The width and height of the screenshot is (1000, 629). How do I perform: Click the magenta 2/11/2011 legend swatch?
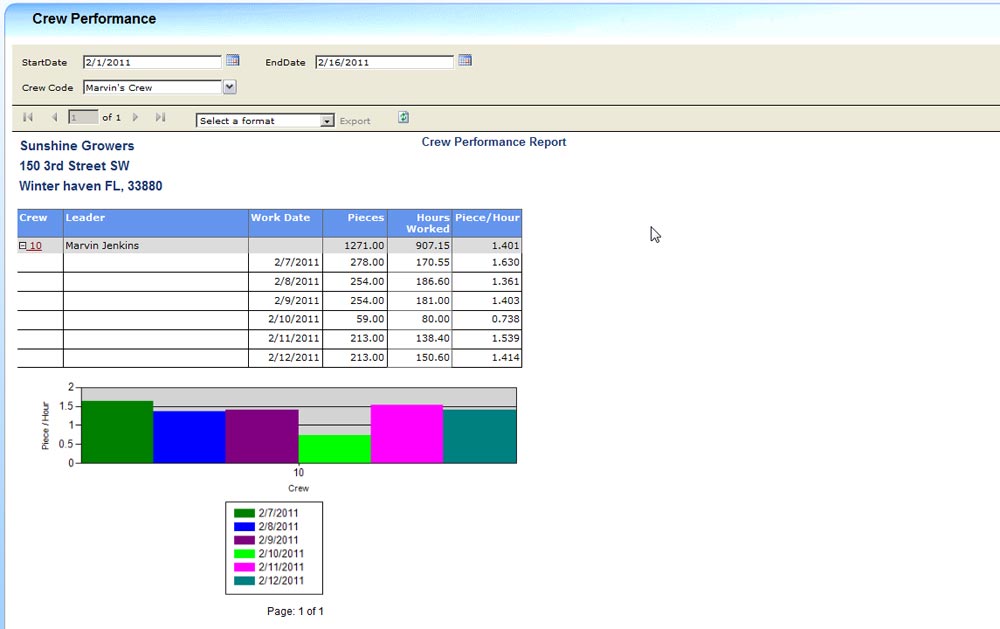[x=244, y=567]
